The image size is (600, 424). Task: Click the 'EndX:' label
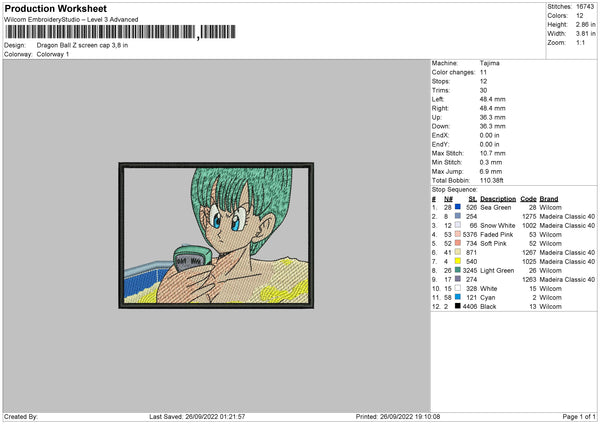(x=440, y=135)
